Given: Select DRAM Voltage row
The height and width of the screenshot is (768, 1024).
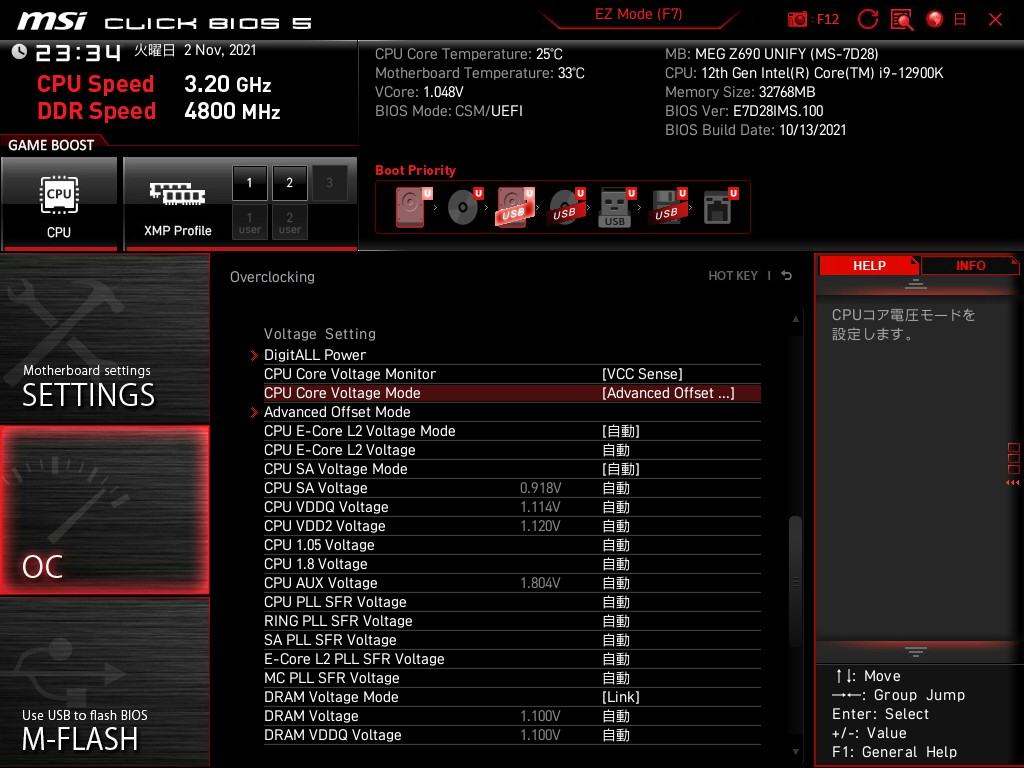Looking at the screenshot, I should click(x=512, y=716).
